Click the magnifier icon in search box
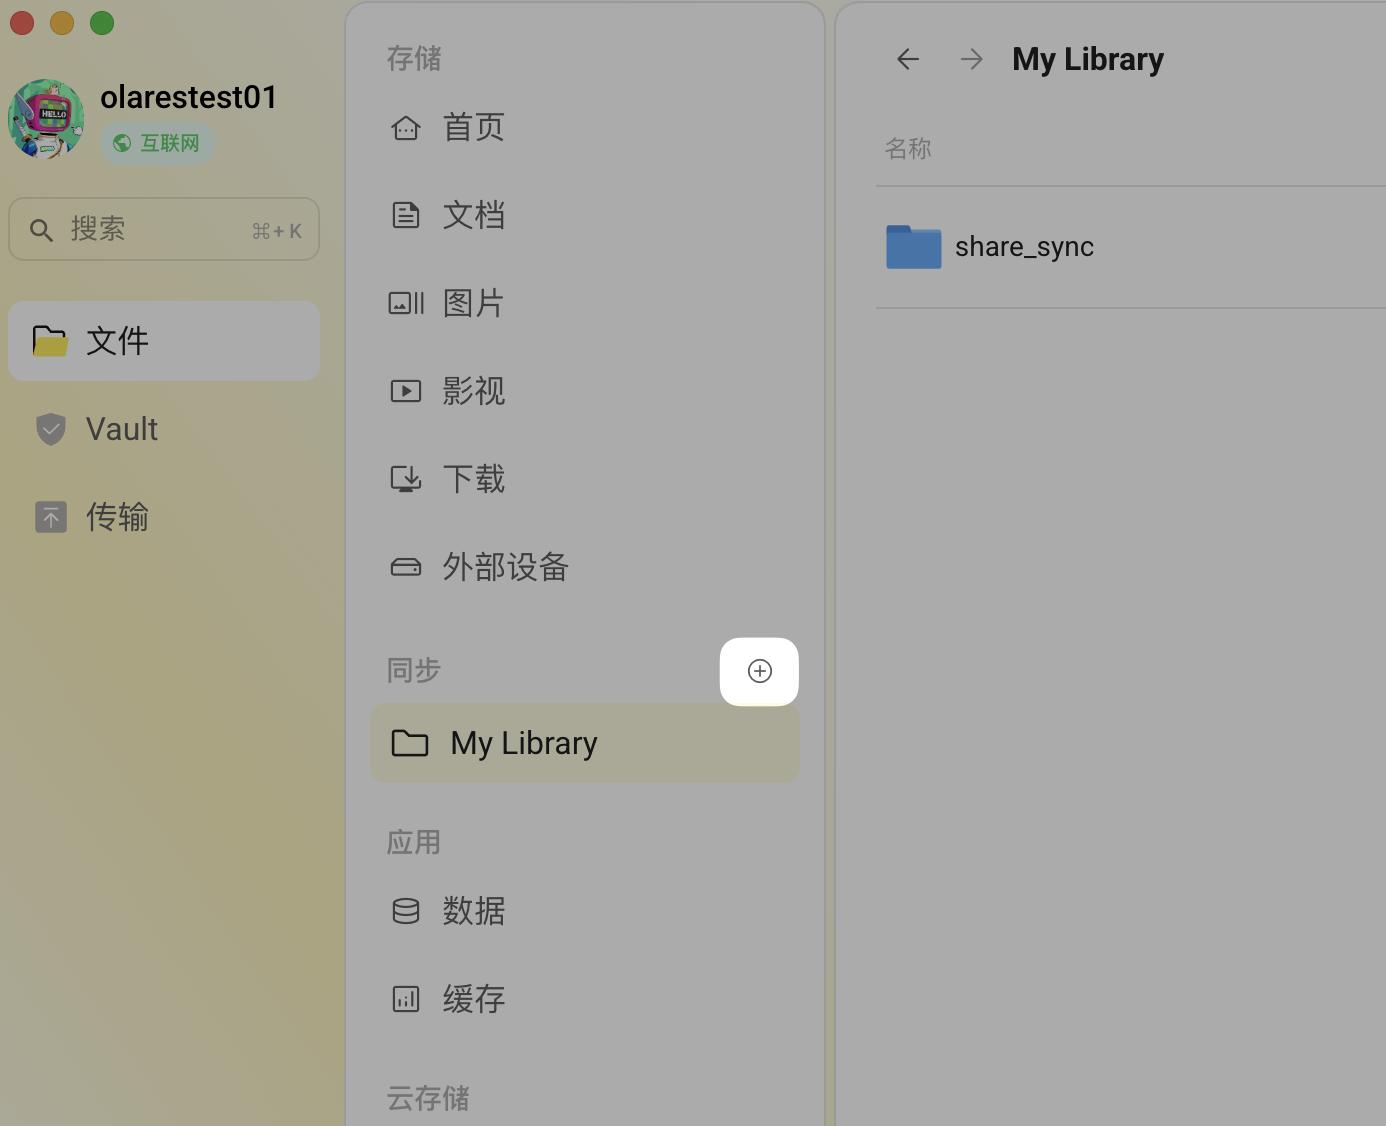Image resolution: width=1386 pixels, height=1126 pixels. pyautogui.click(x=41, y=230)
